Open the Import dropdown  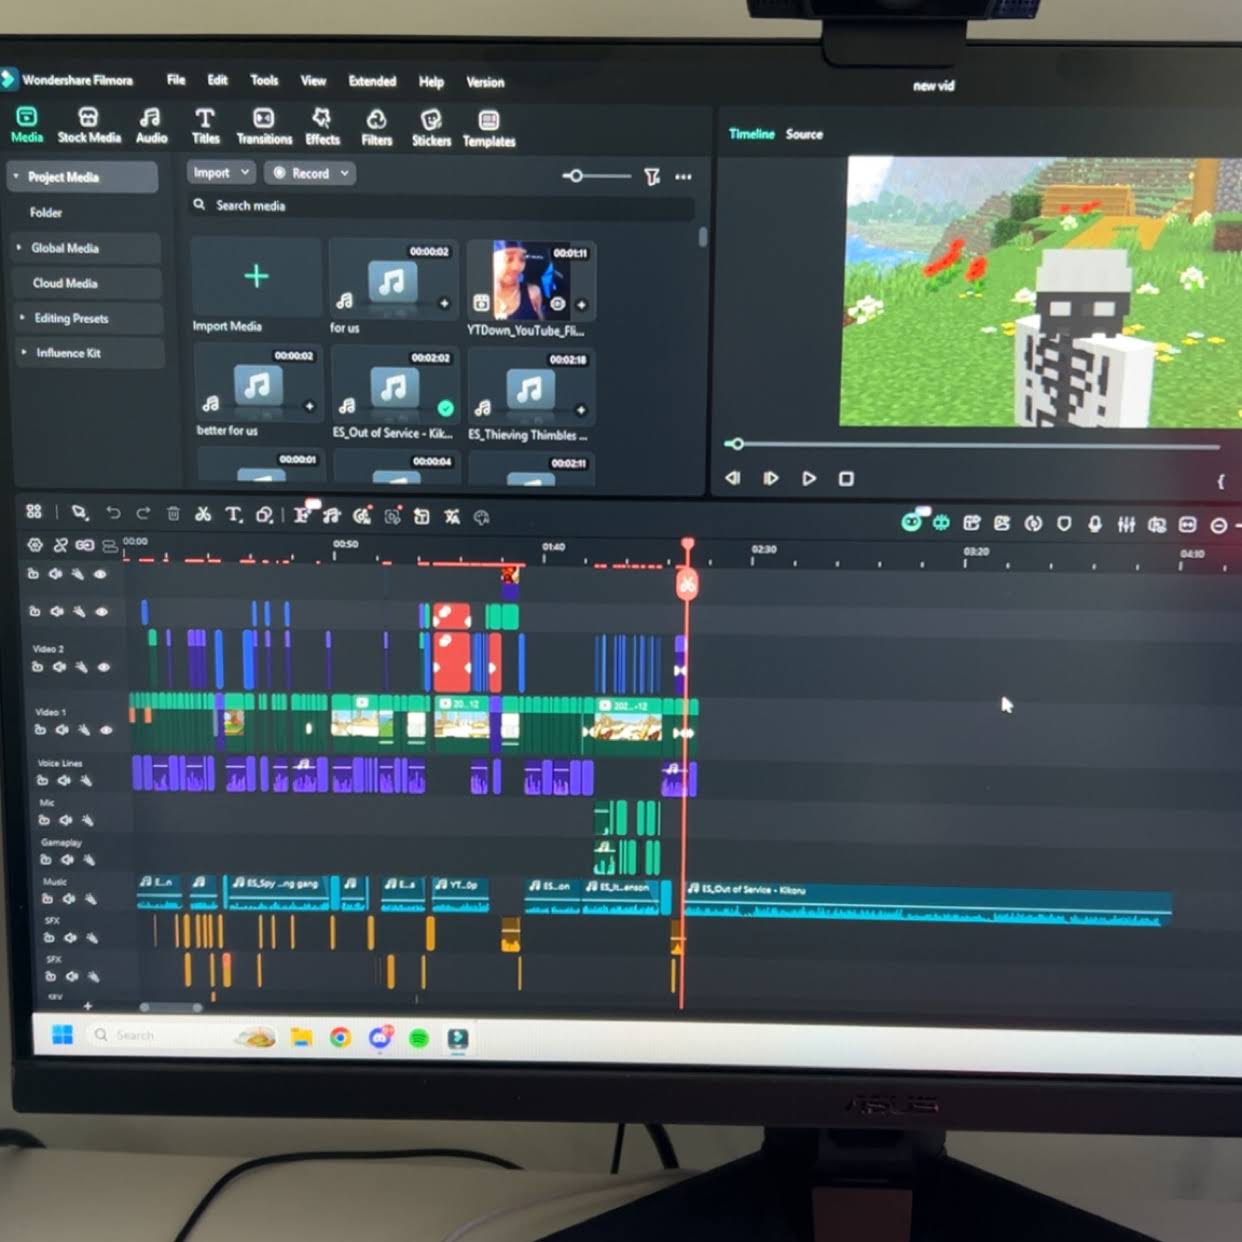point(221,172)
